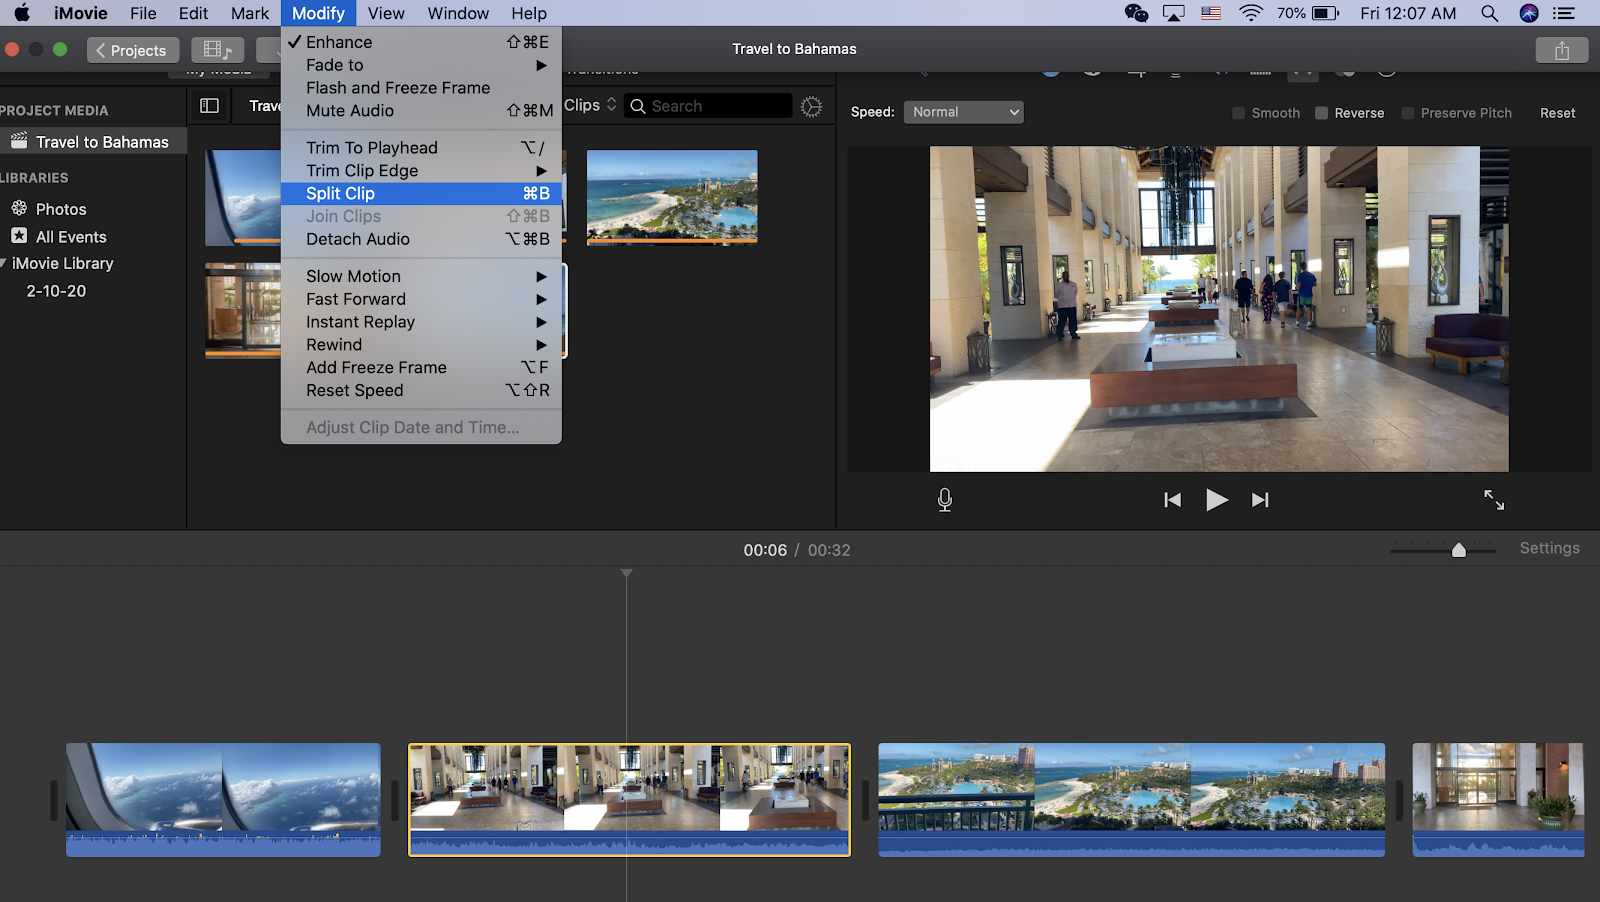The width and height of the screenshot is (1600, 902).
Task: Choose Add Freeze Frame
Action: point(421,368)
